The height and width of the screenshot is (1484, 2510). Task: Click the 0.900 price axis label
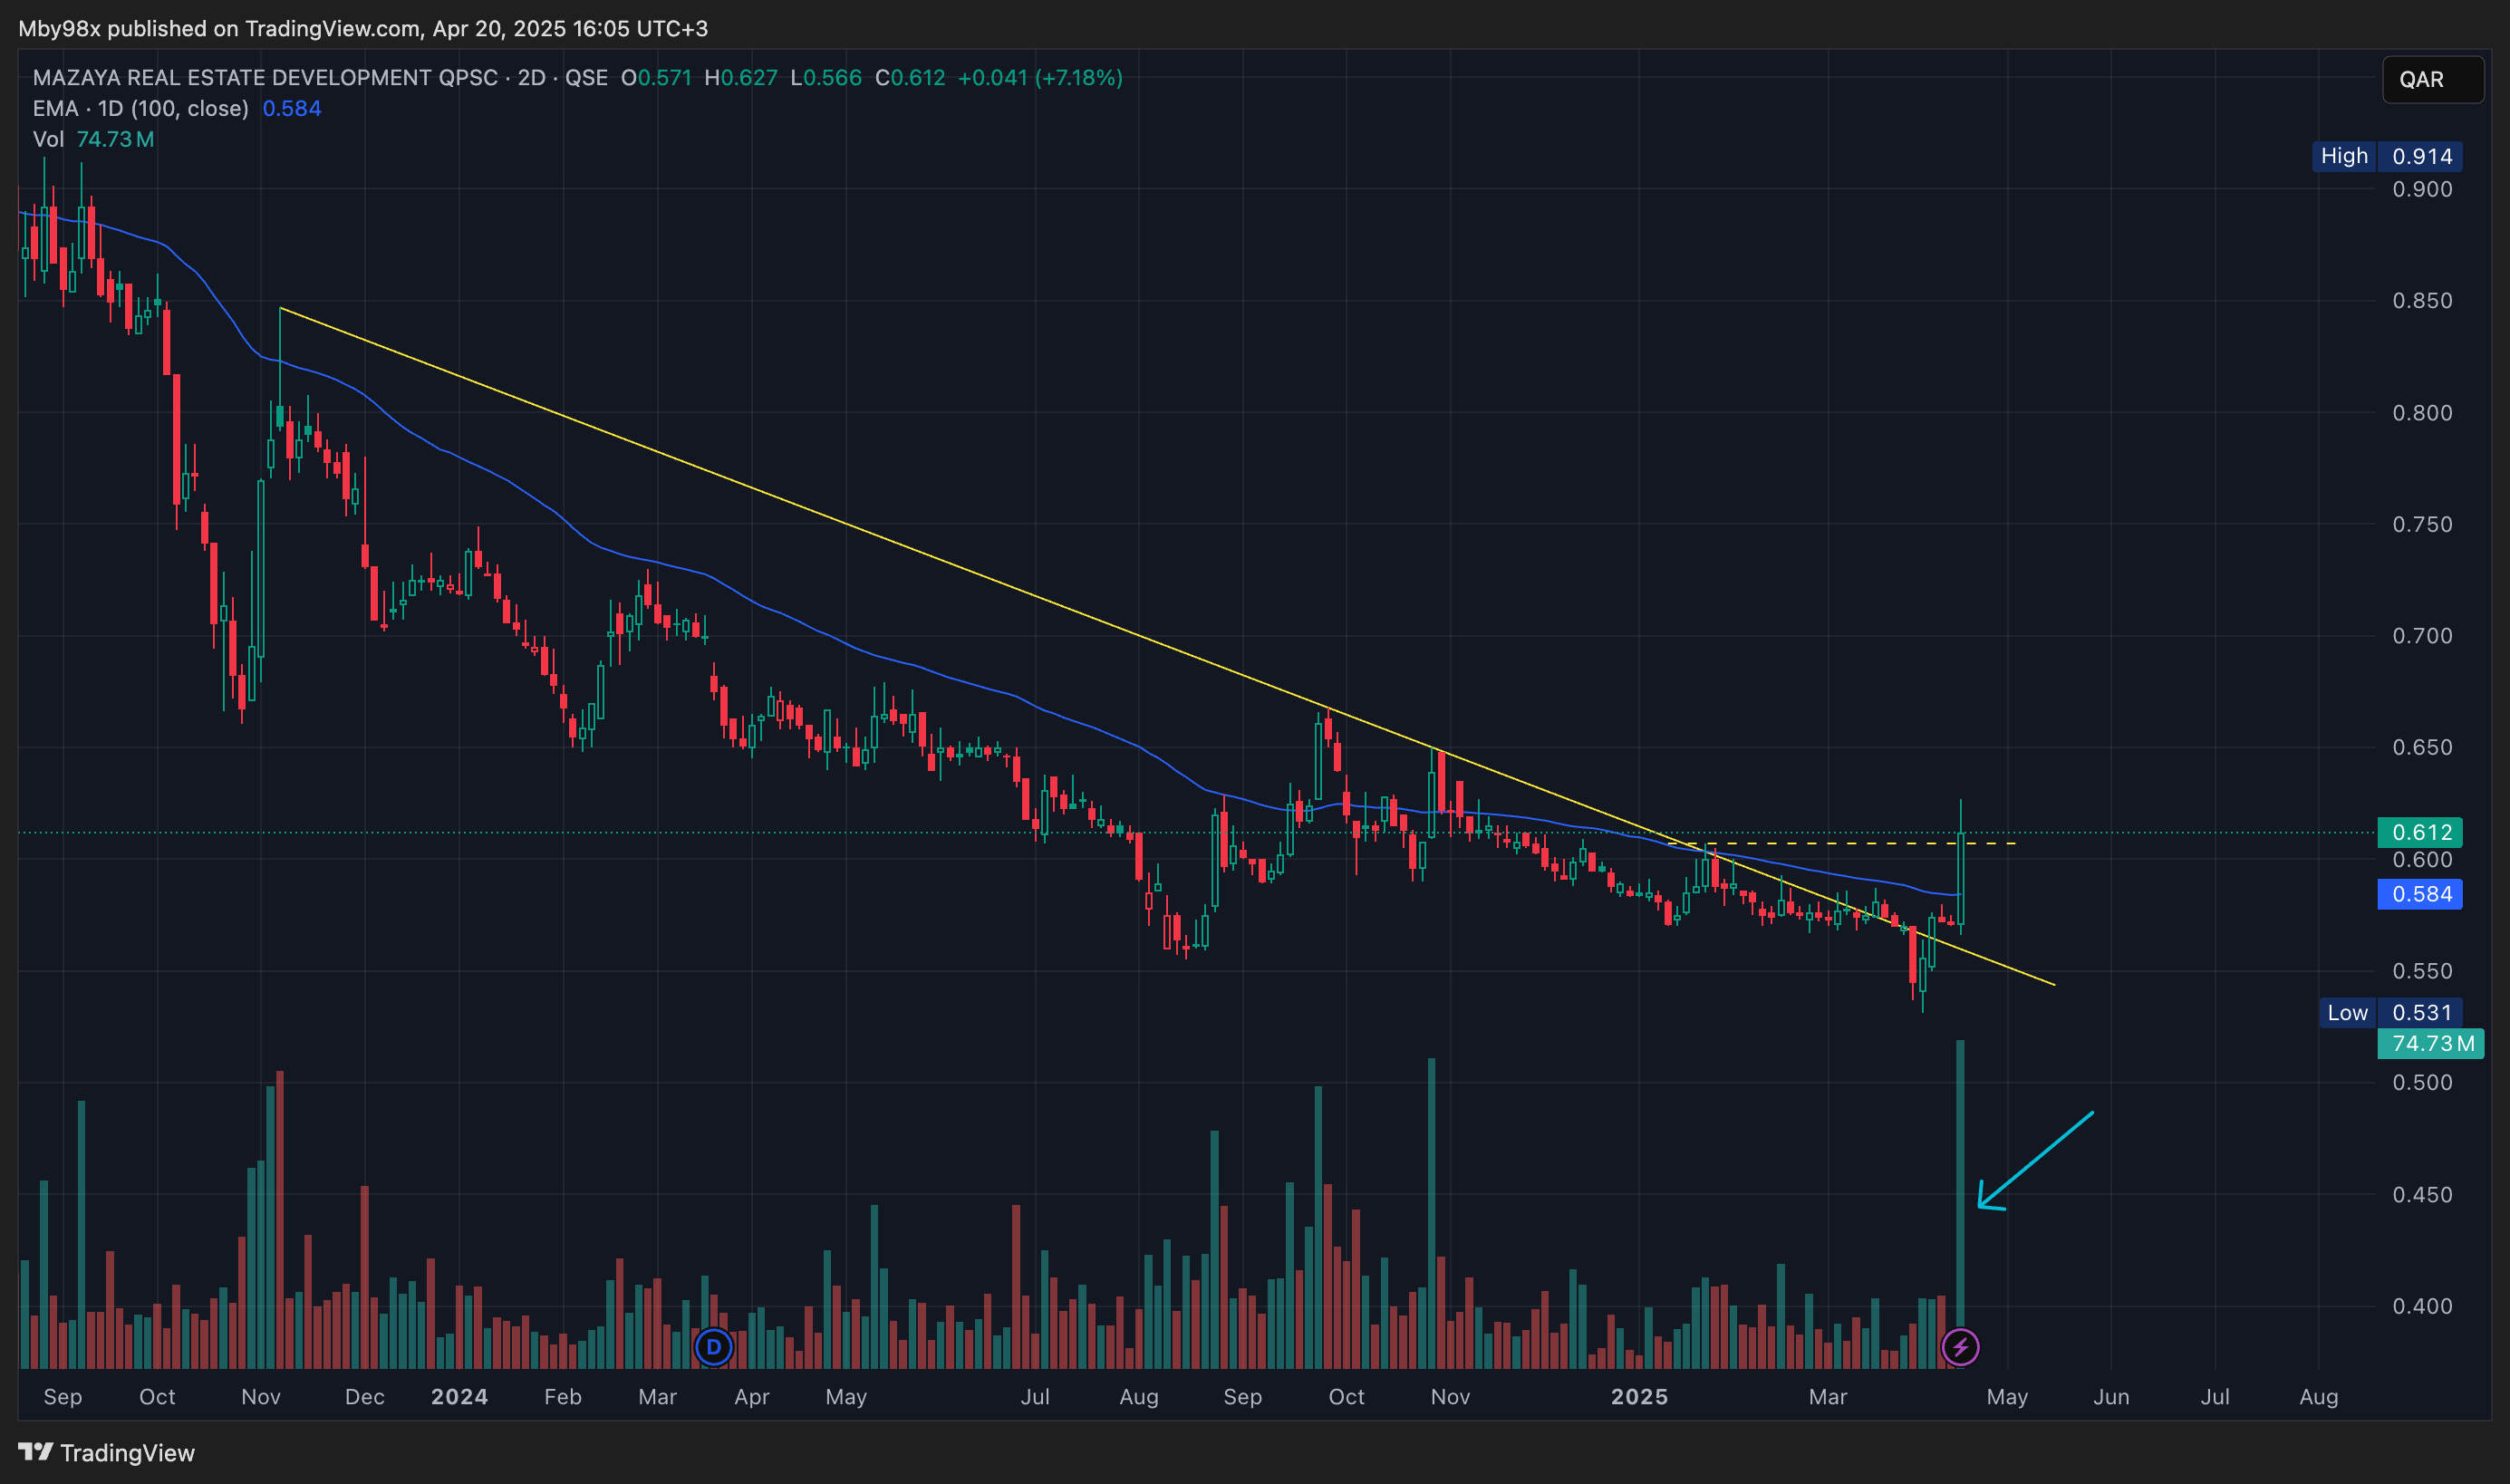pos(2422,189)
